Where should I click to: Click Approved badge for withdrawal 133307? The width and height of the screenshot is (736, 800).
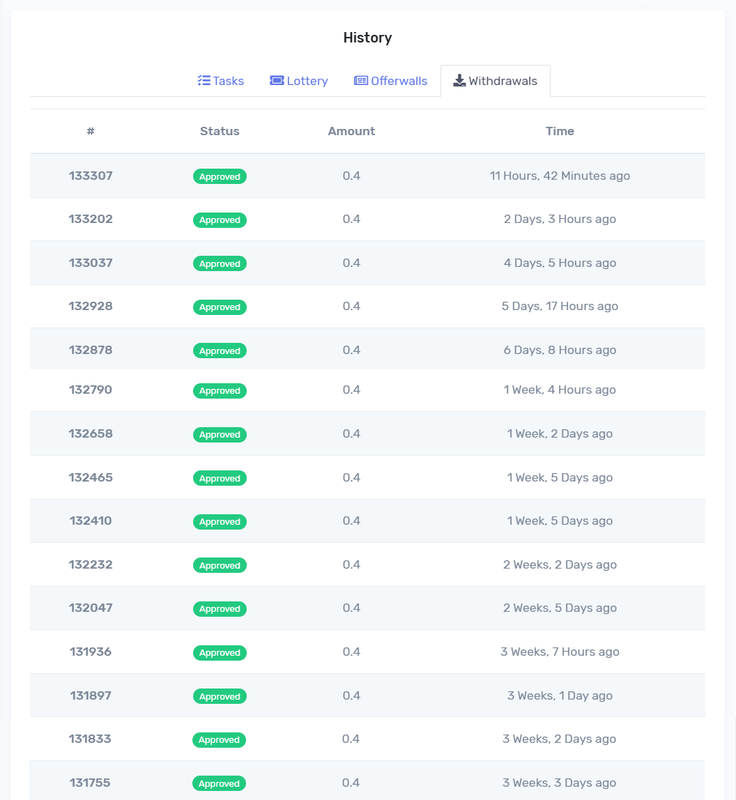(x=219, y=177)
